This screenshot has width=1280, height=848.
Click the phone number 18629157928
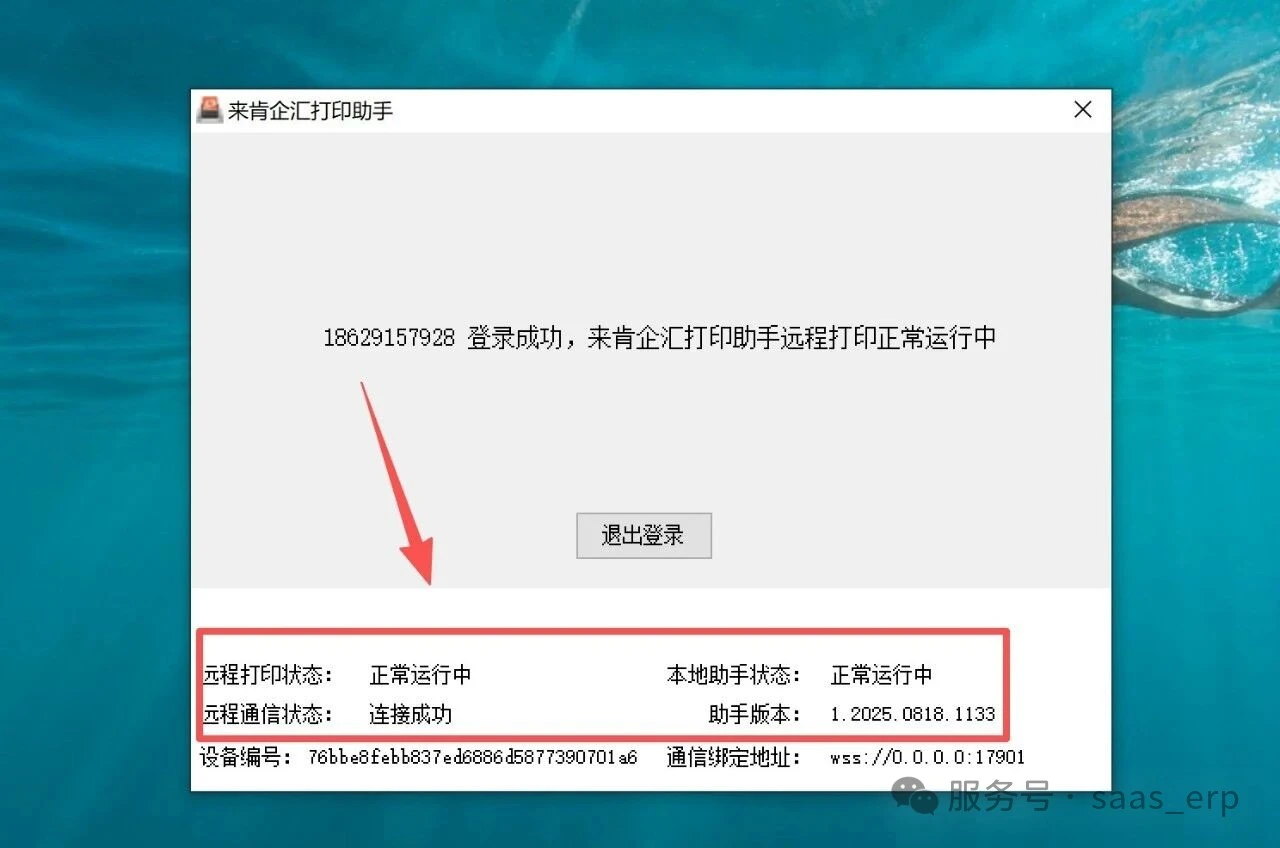(389, 338)
